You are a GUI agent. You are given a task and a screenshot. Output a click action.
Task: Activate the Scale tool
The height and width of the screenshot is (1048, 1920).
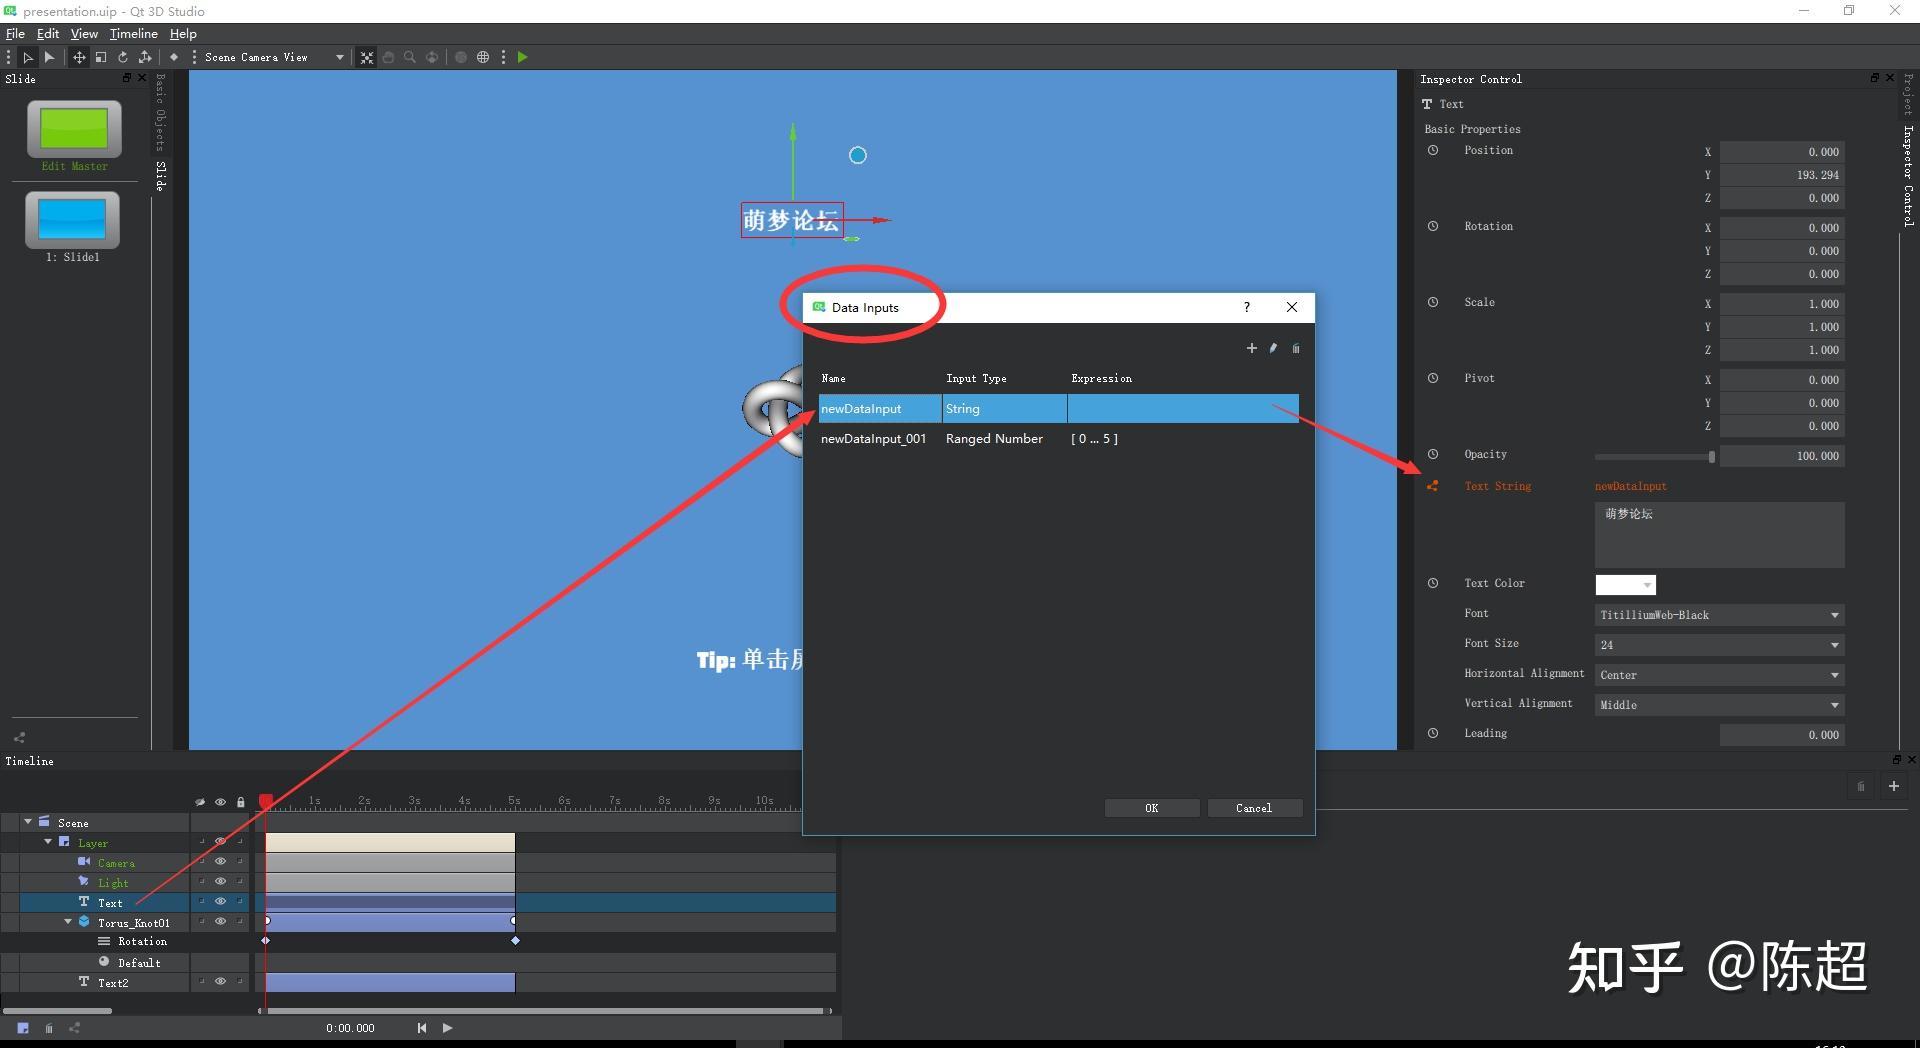[101, 57]
